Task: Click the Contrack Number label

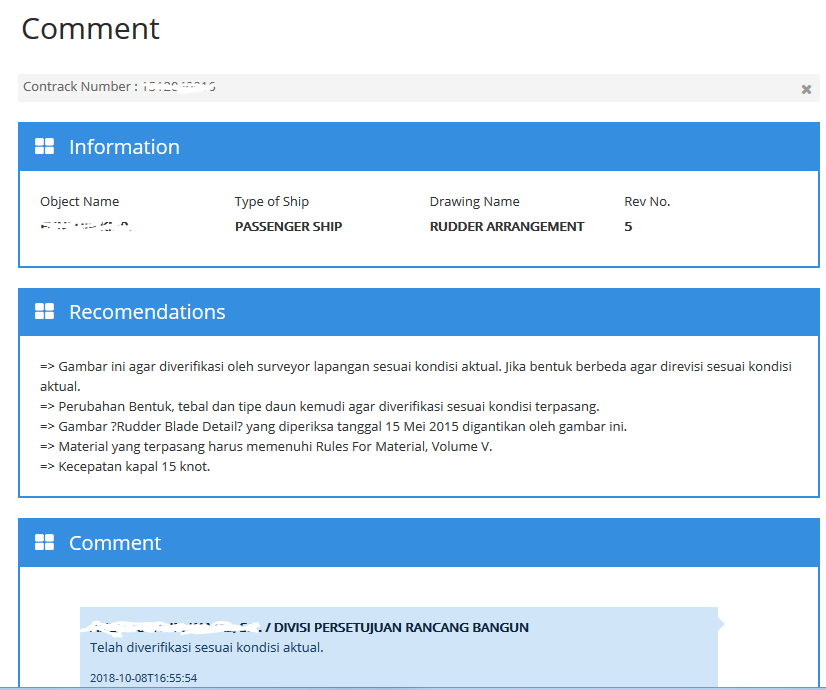Action: tap(80, 87)
